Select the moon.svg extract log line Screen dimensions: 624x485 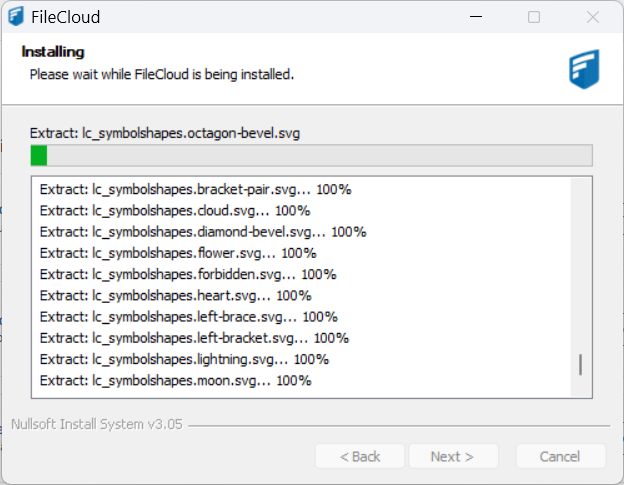point(176,380)
